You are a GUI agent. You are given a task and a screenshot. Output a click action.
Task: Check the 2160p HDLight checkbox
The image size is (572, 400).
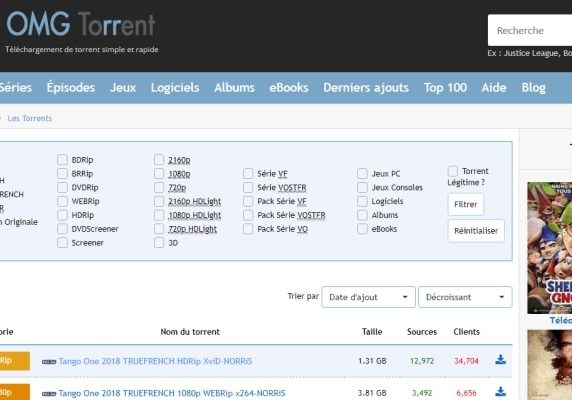(x=159, y=201)
